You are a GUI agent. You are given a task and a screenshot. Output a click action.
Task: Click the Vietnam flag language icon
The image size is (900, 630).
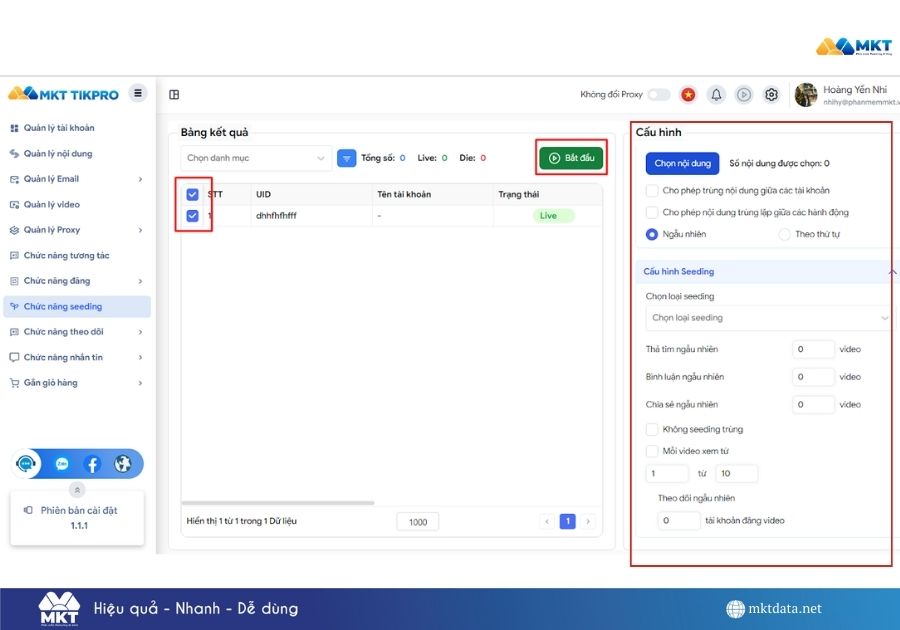coord(688,95)
